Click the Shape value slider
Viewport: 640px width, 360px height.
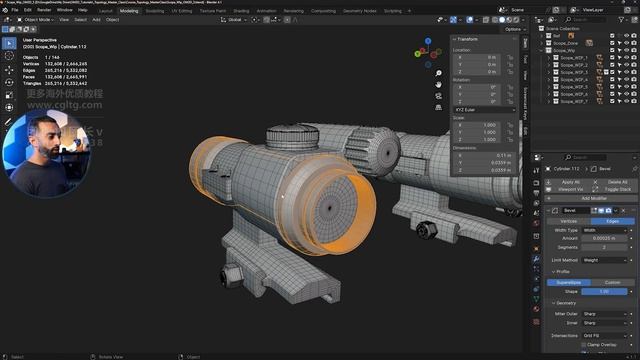click(x=604, y=291)
